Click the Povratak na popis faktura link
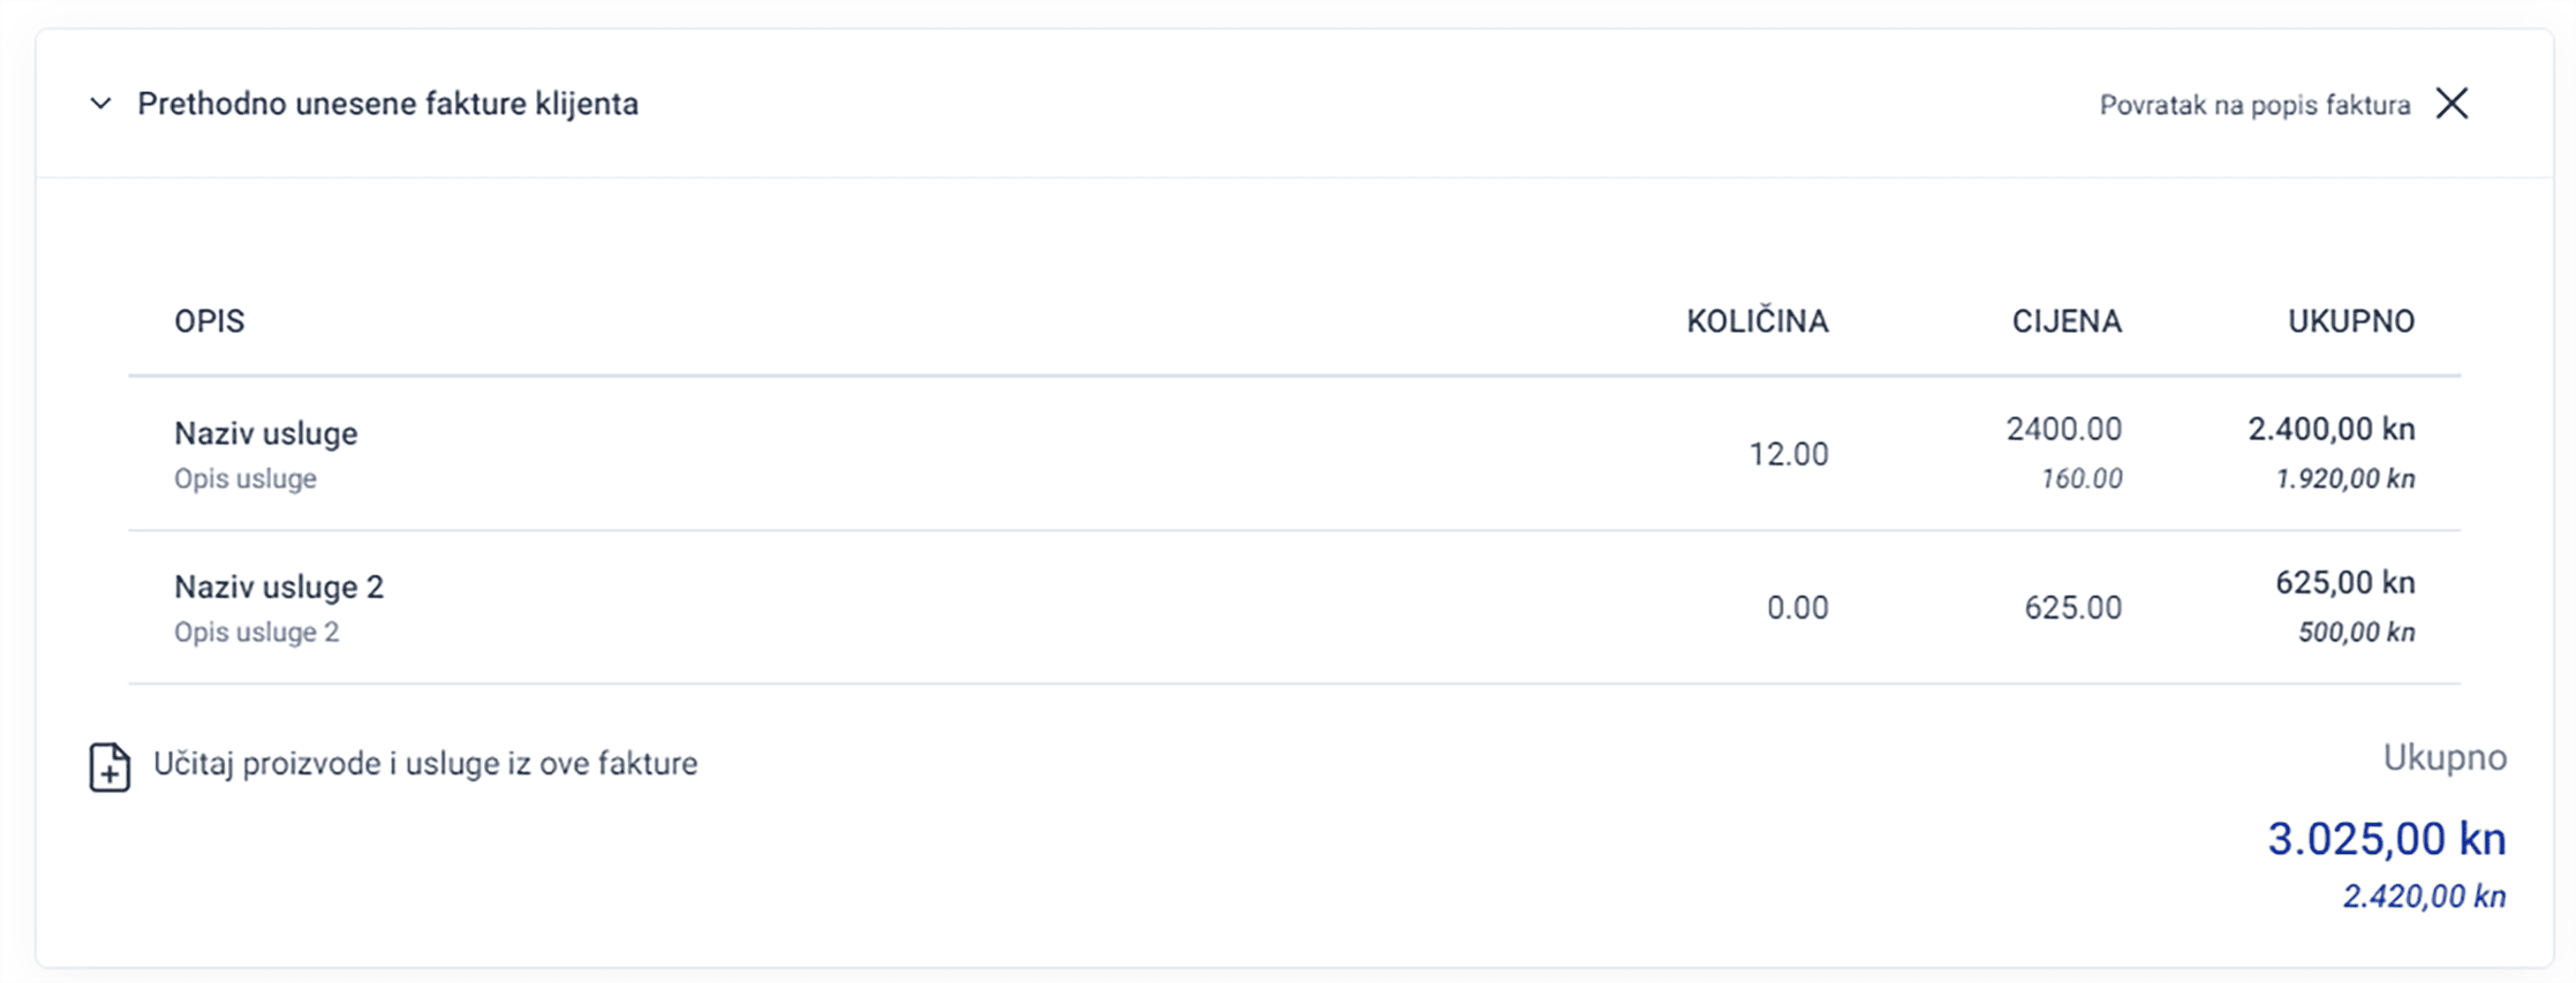The image size is (2576, 983). click(2254, 105)
